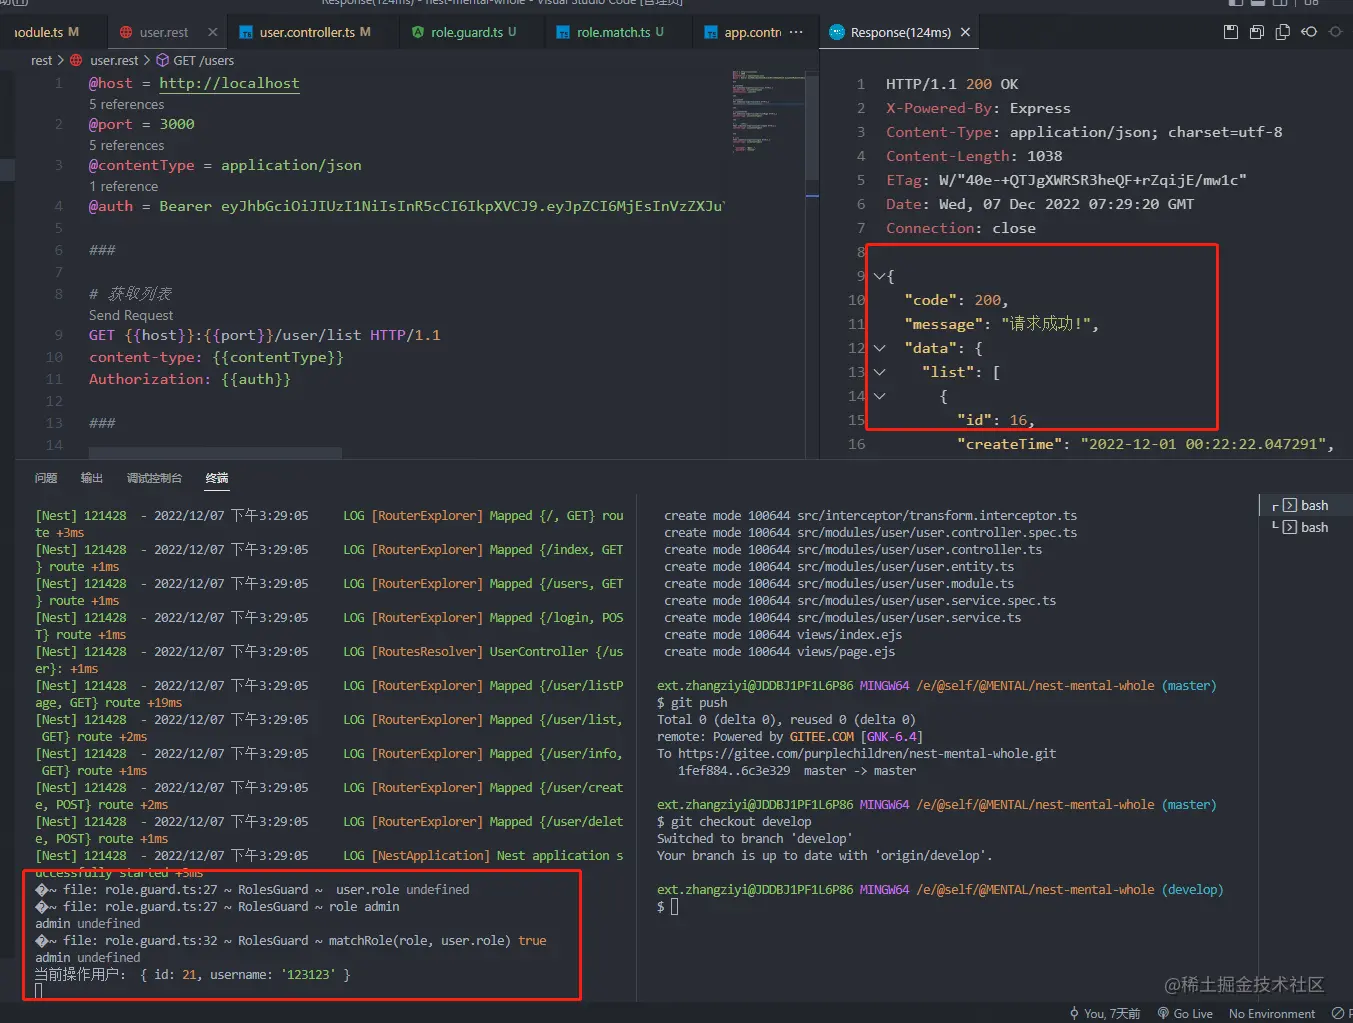Close the user.rest editor tab
The height and width of the screenshot is (1023, 1353).
pos(212,32)
